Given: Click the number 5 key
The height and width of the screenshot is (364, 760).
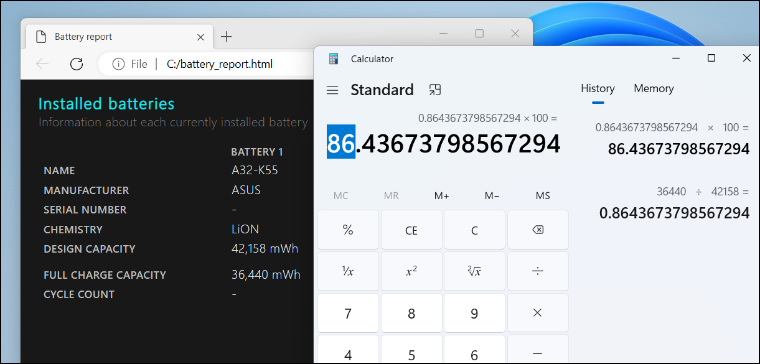Looking at the screenshot, I should click(x=412, y=349).
